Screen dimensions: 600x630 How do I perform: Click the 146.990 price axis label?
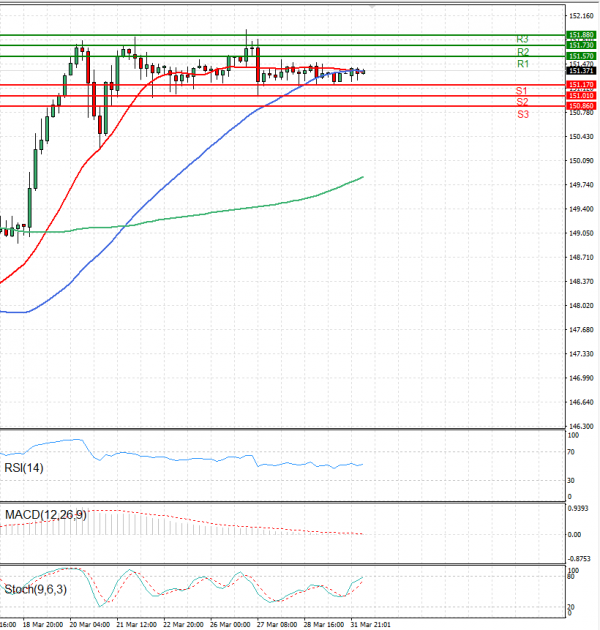click(581, 378)
